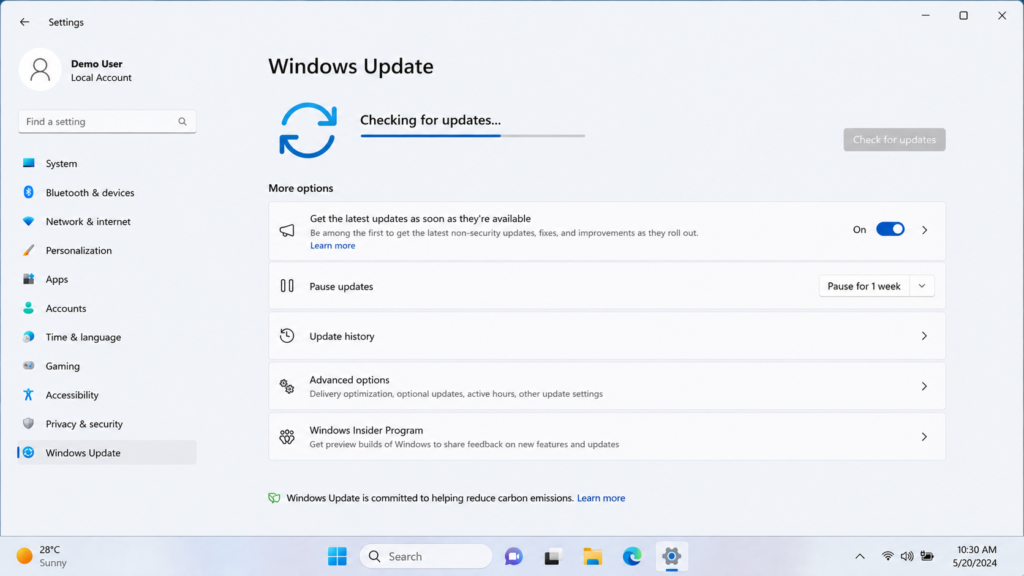Click the taskbar Search box
Image resolution: width=1024 pixels, height=576 pixels.
click(x=426, y=556)
